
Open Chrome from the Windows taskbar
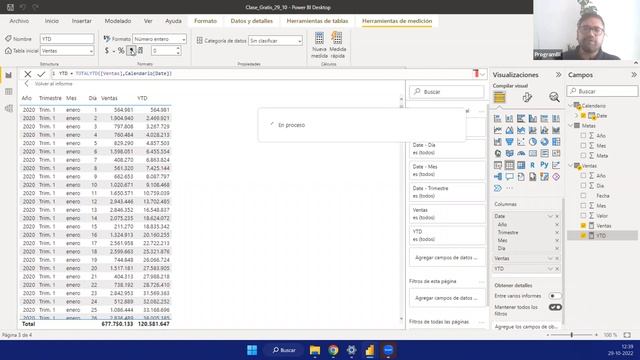tap(333, 350)
